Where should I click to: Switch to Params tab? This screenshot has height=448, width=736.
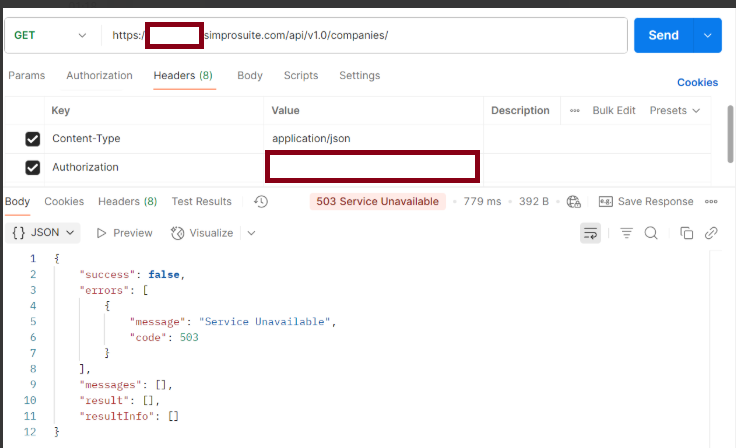(x=27, y=76)
